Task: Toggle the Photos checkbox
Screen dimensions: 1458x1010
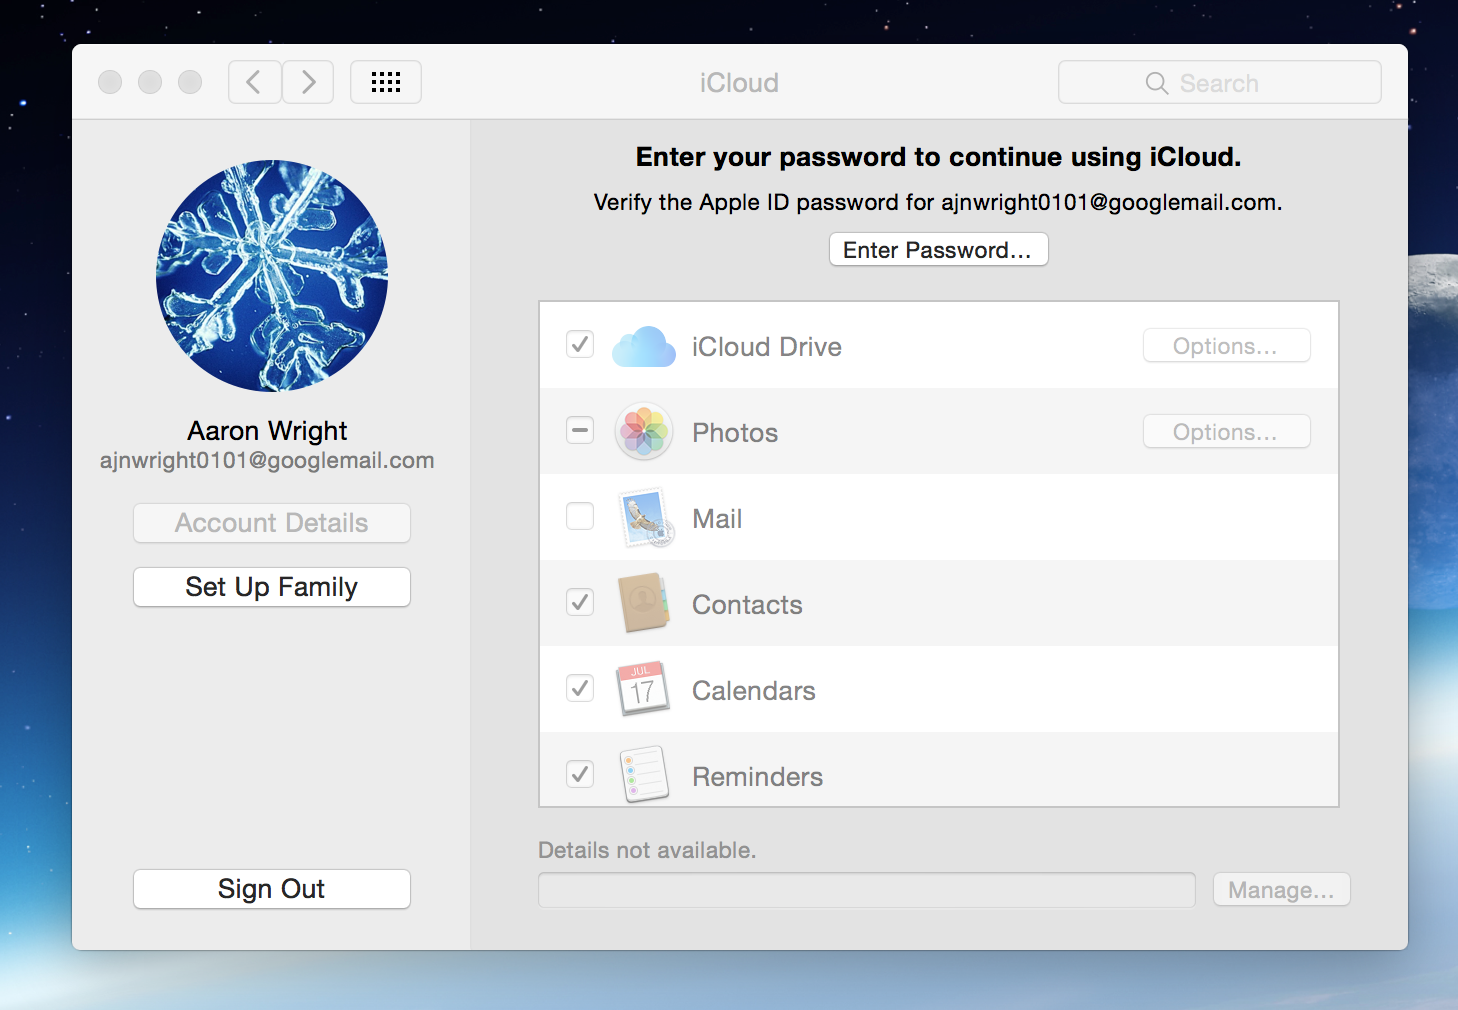Action: coord(580,430)
